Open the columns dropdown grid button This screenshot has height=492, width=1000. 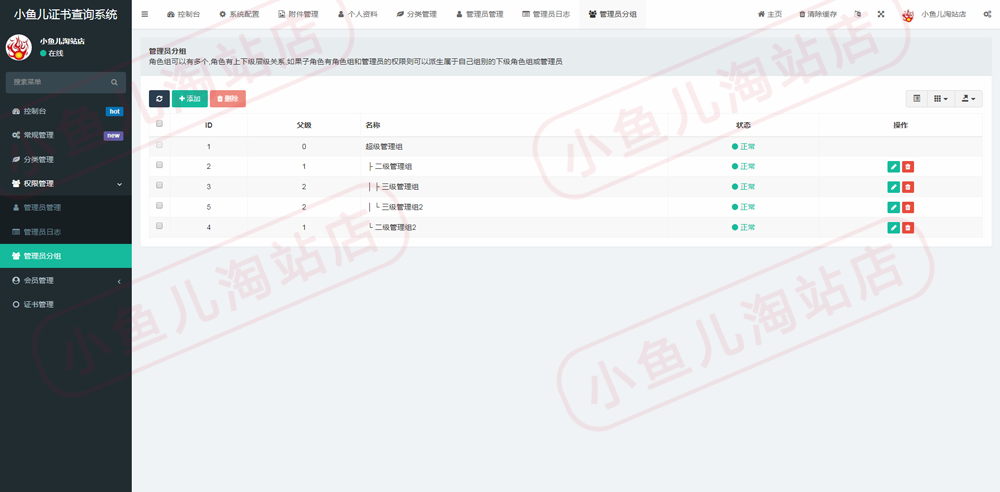[941, 98]
